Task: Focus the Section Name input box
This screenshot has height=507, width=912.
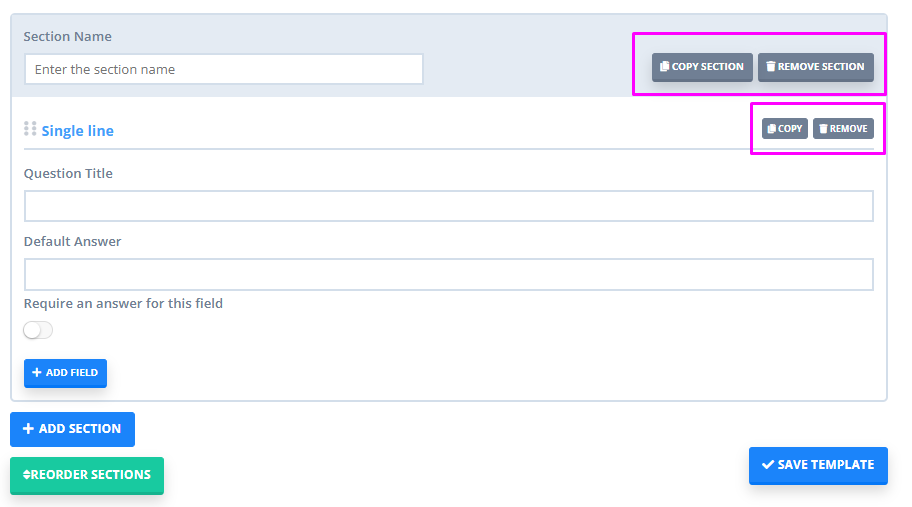Action: (223, 70)
